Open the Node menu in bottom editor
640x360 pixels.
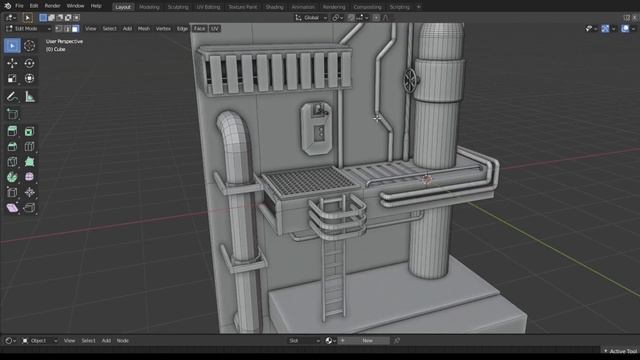(x=122, y=340)
